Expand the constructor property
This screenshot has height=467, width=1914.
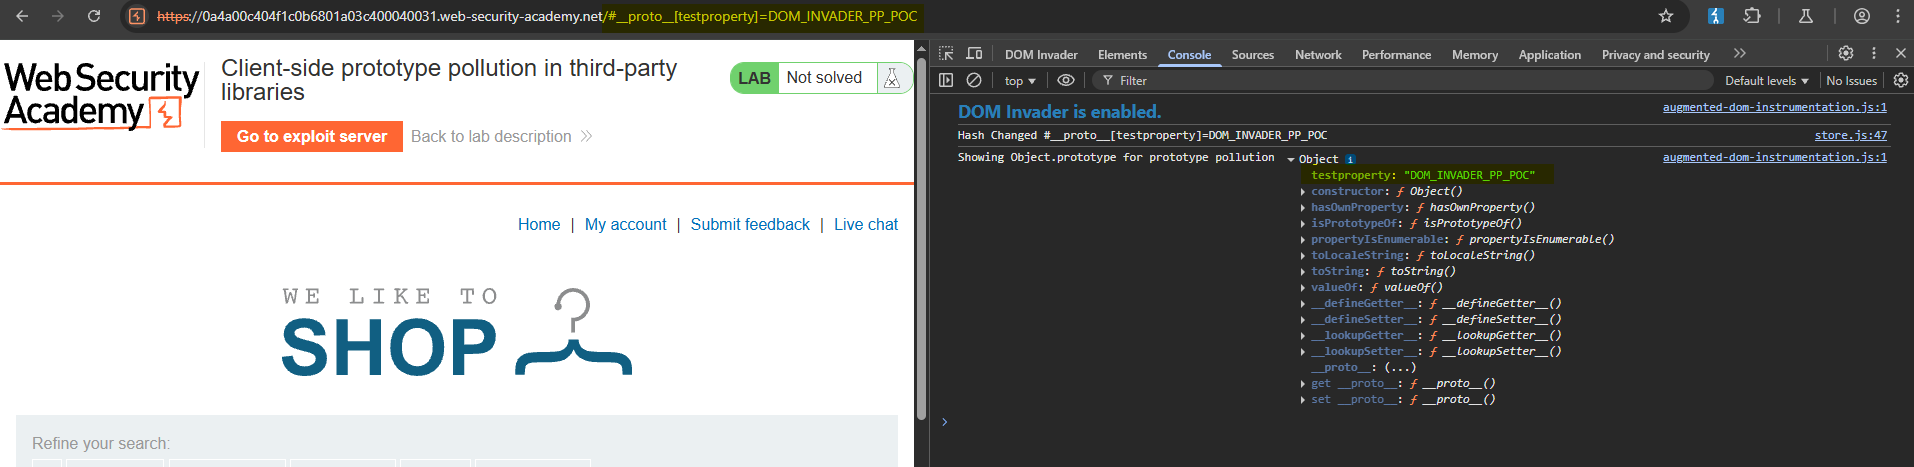(x=1303, y=192)
